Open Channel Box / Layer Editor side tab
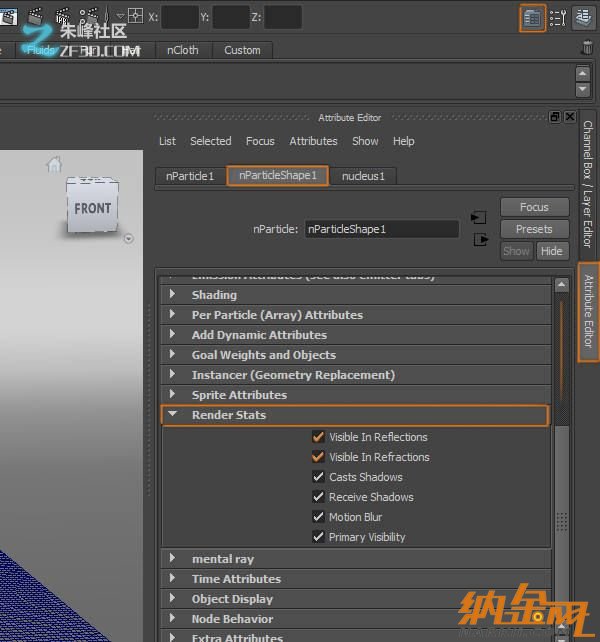 589,183
